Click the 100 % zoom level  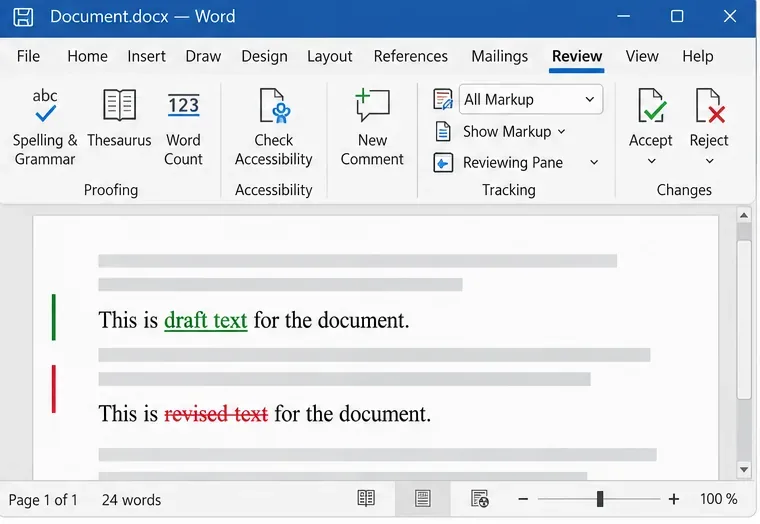click(718, 499)
